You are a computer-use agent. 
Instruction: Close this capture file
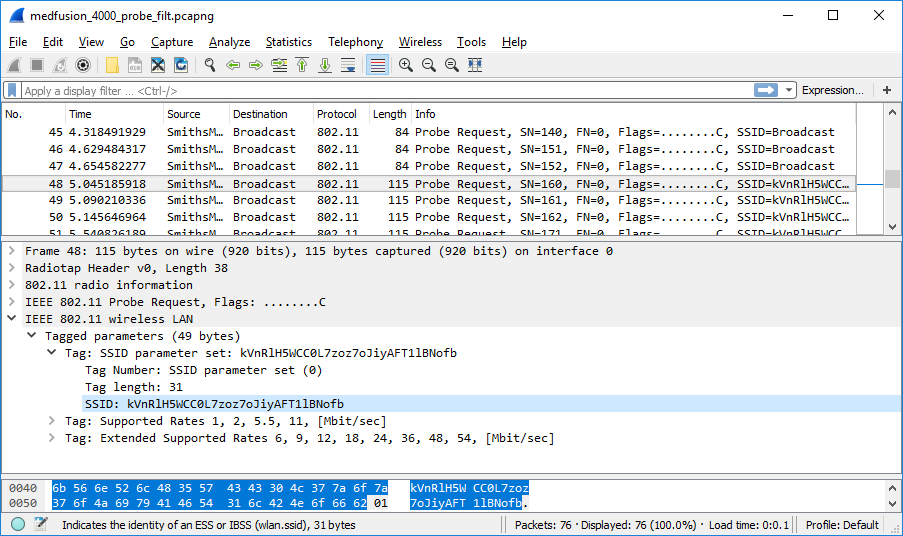158,65
